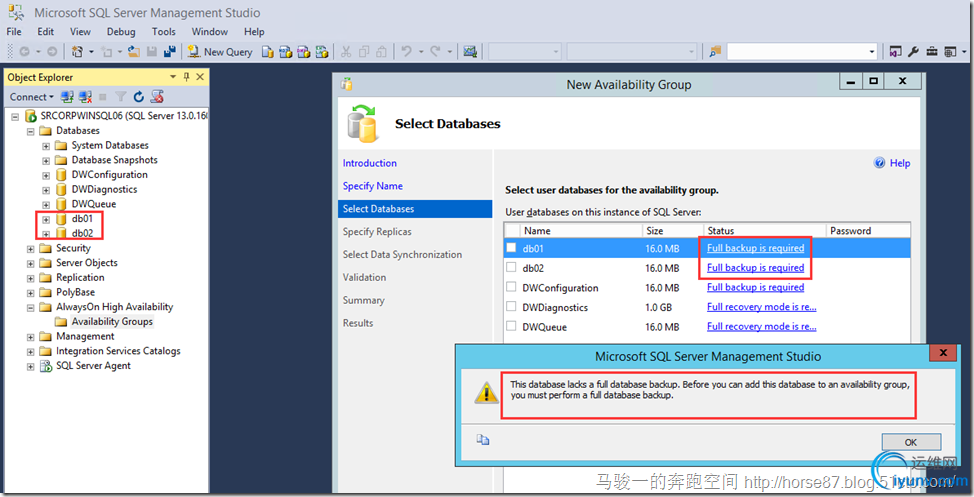Click the Open File folder icon

[134, 52]
